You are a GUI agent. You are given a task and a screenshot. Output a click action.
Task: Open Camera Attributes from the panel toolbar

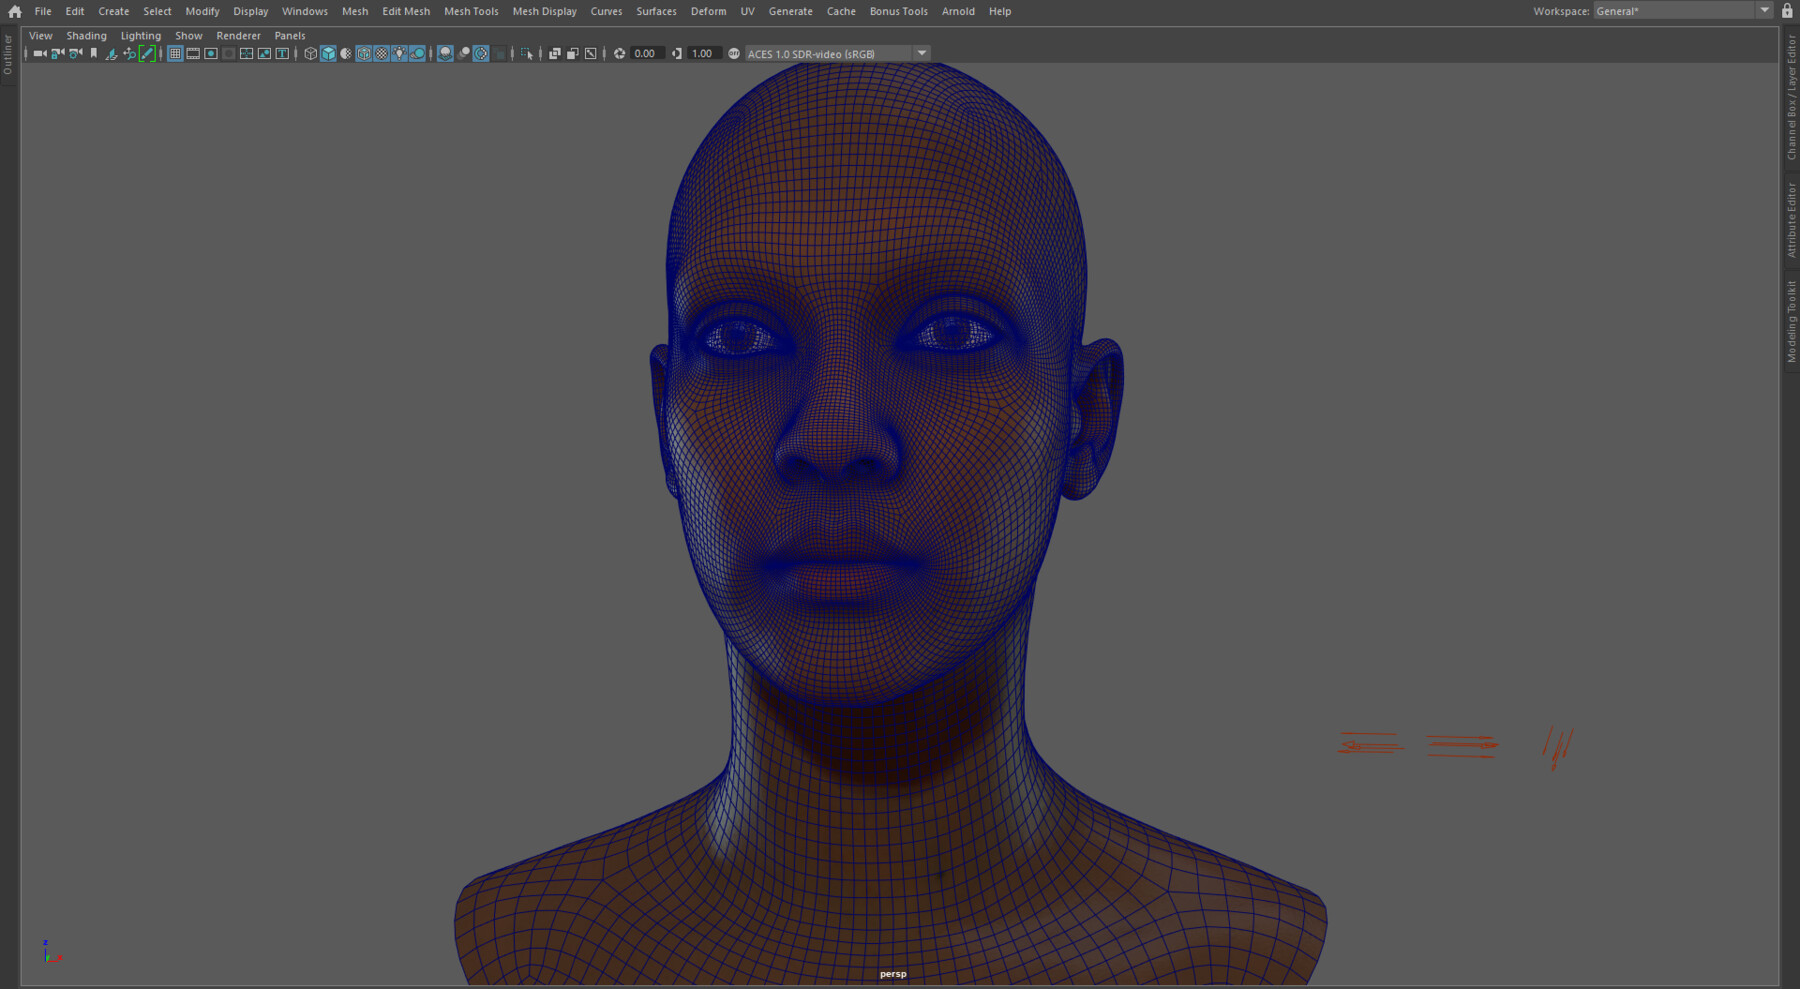point(76,53)
